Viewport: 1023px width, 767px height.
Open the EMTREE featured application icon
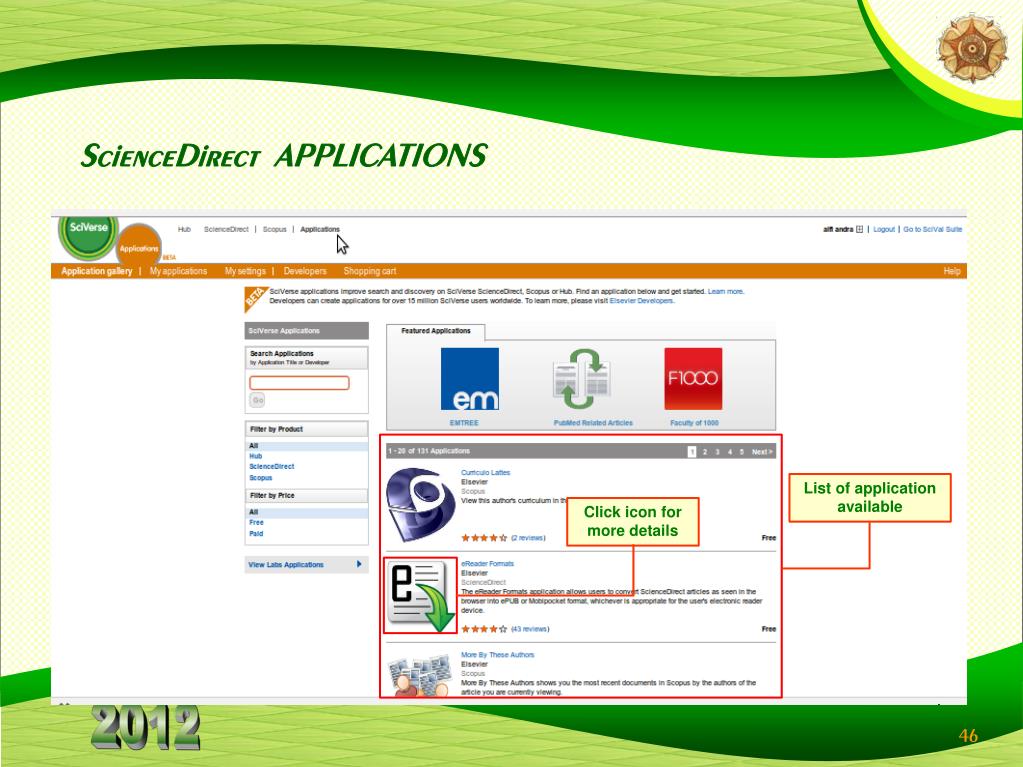(470, 379)
